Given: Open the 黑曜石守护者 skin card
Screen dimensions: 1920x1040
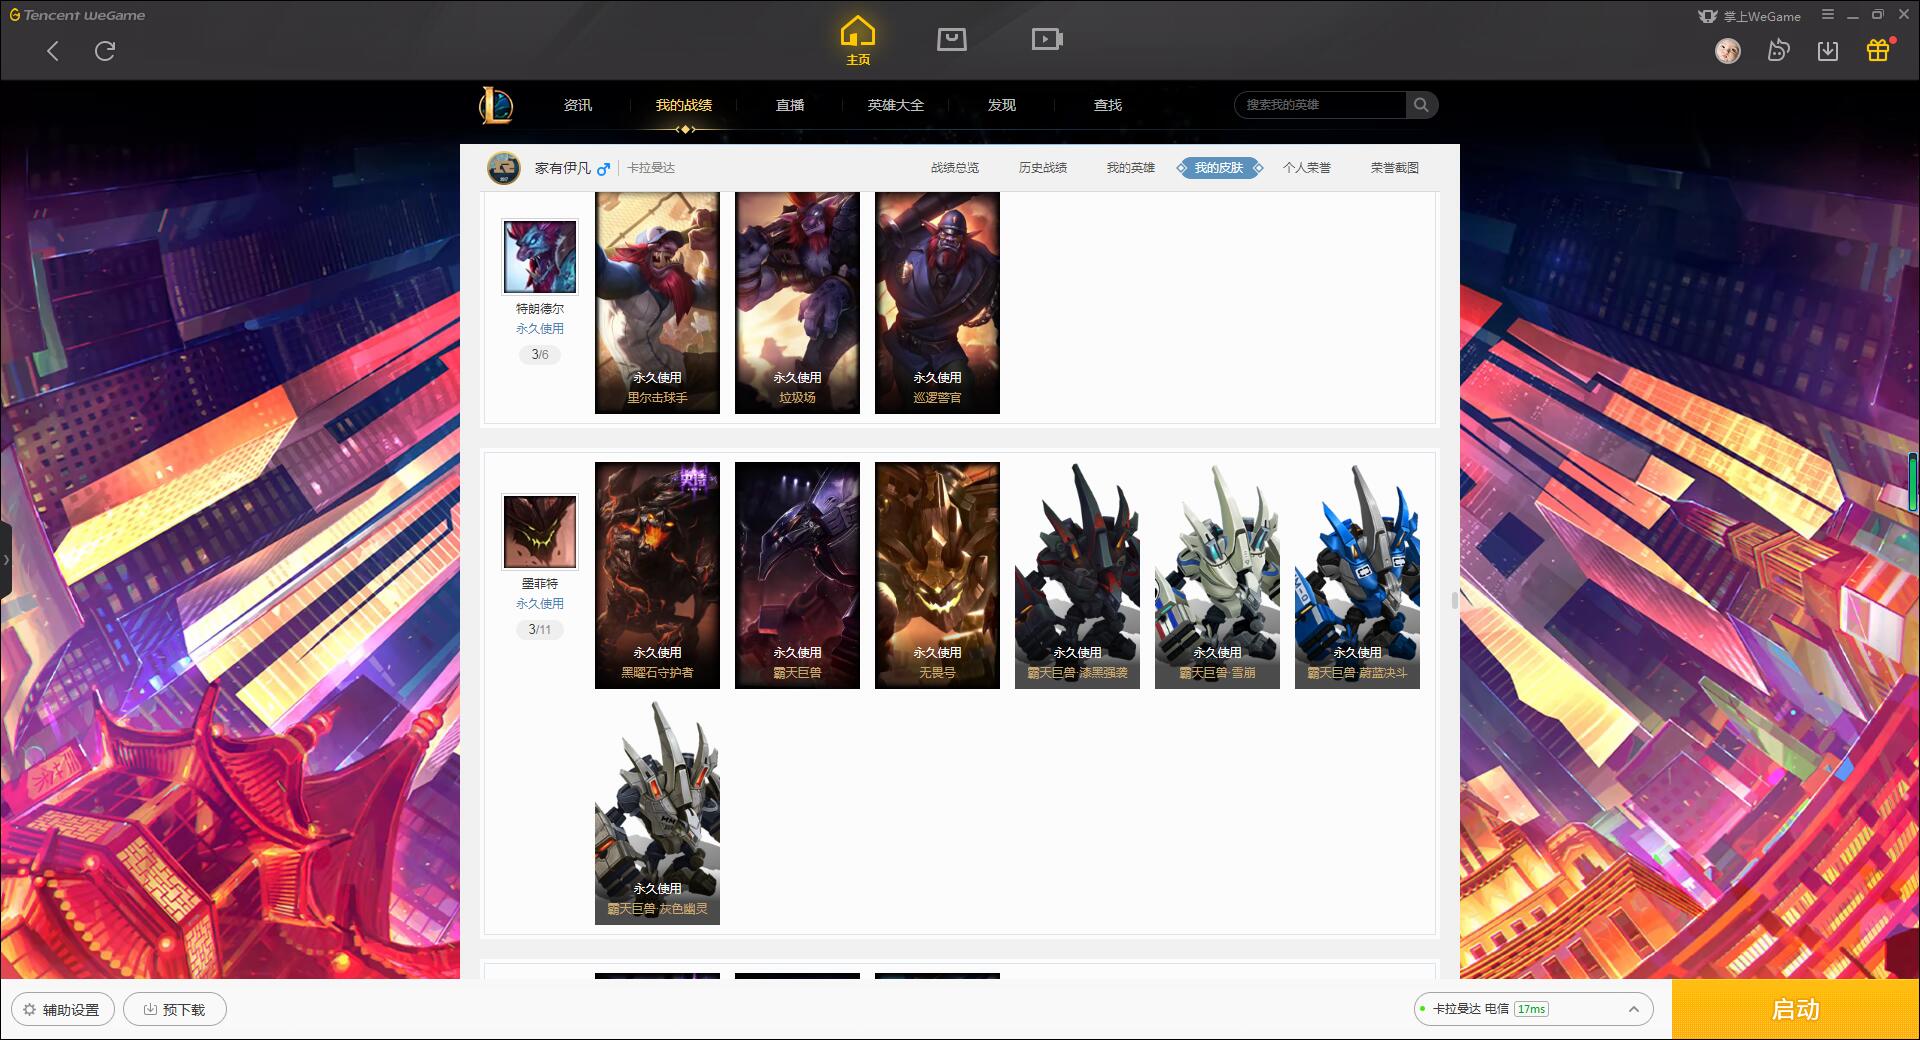Looking at the screenshot, I should [657, 575].
